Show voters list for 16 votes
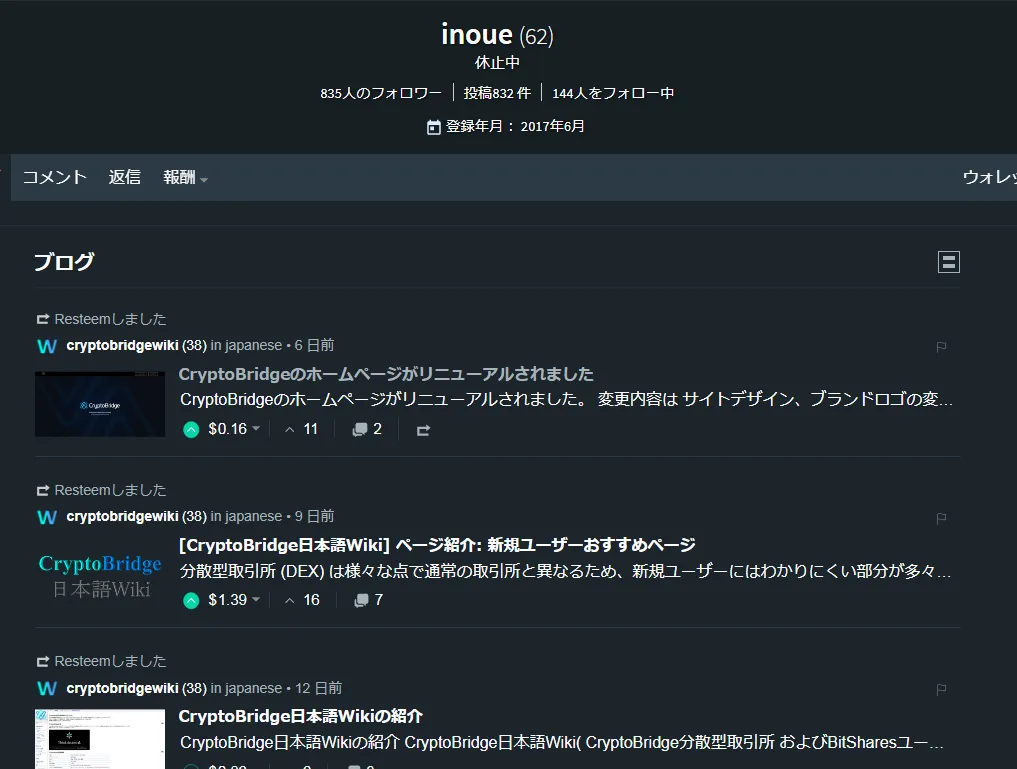1017x769 pixels. 302,600
